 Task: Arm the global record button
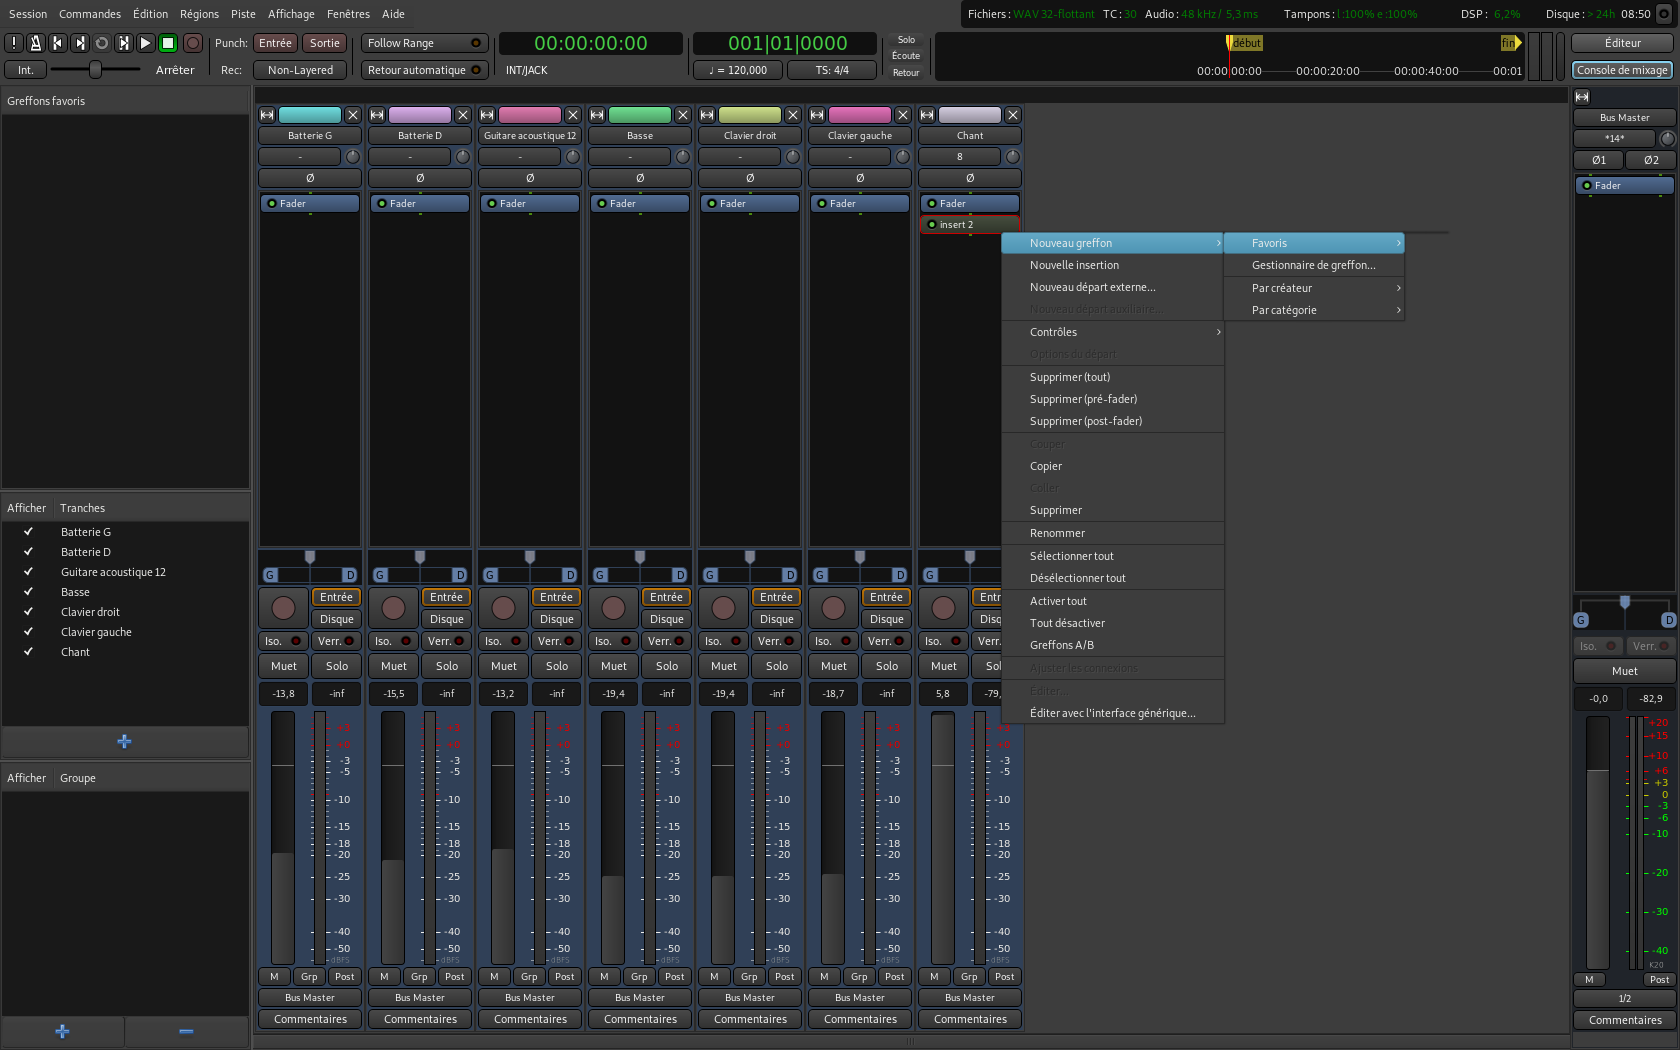click(x=193, y=43)
